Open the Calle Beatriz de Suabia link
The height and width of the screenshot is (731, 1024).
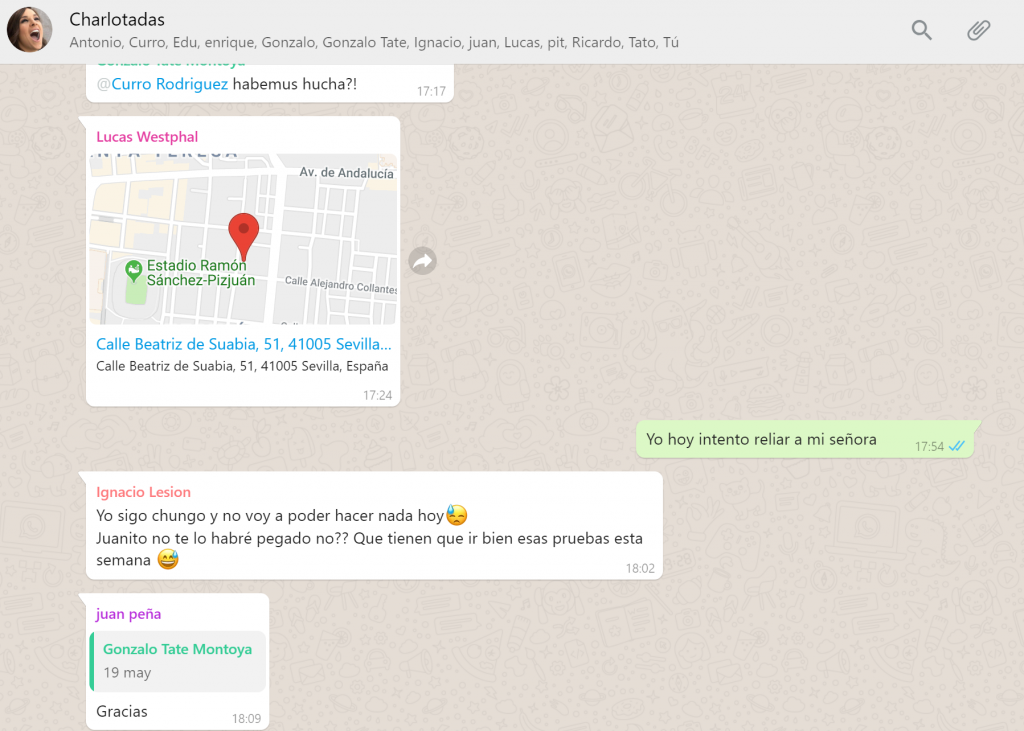pyautogui.click(x=243, y=343)
